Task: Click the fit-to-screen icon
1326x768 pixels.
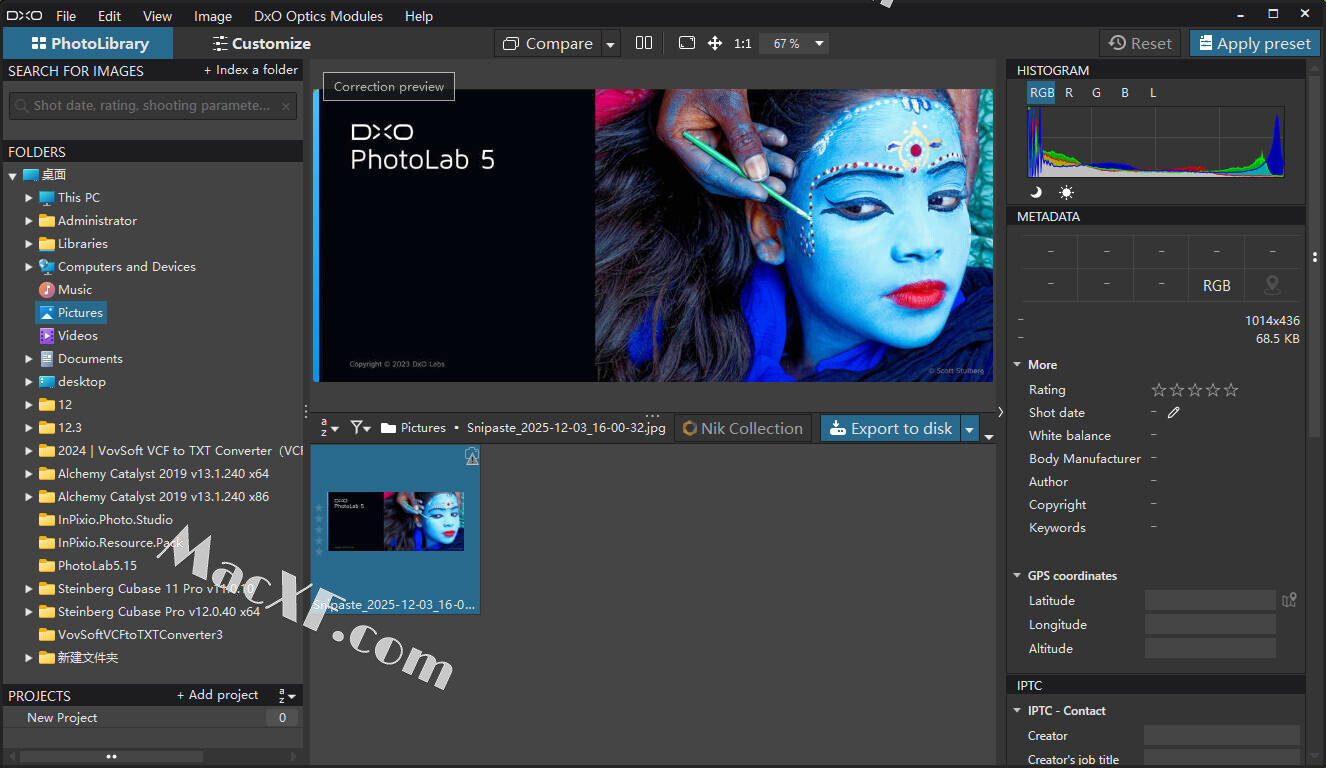Action: point(686,43)
